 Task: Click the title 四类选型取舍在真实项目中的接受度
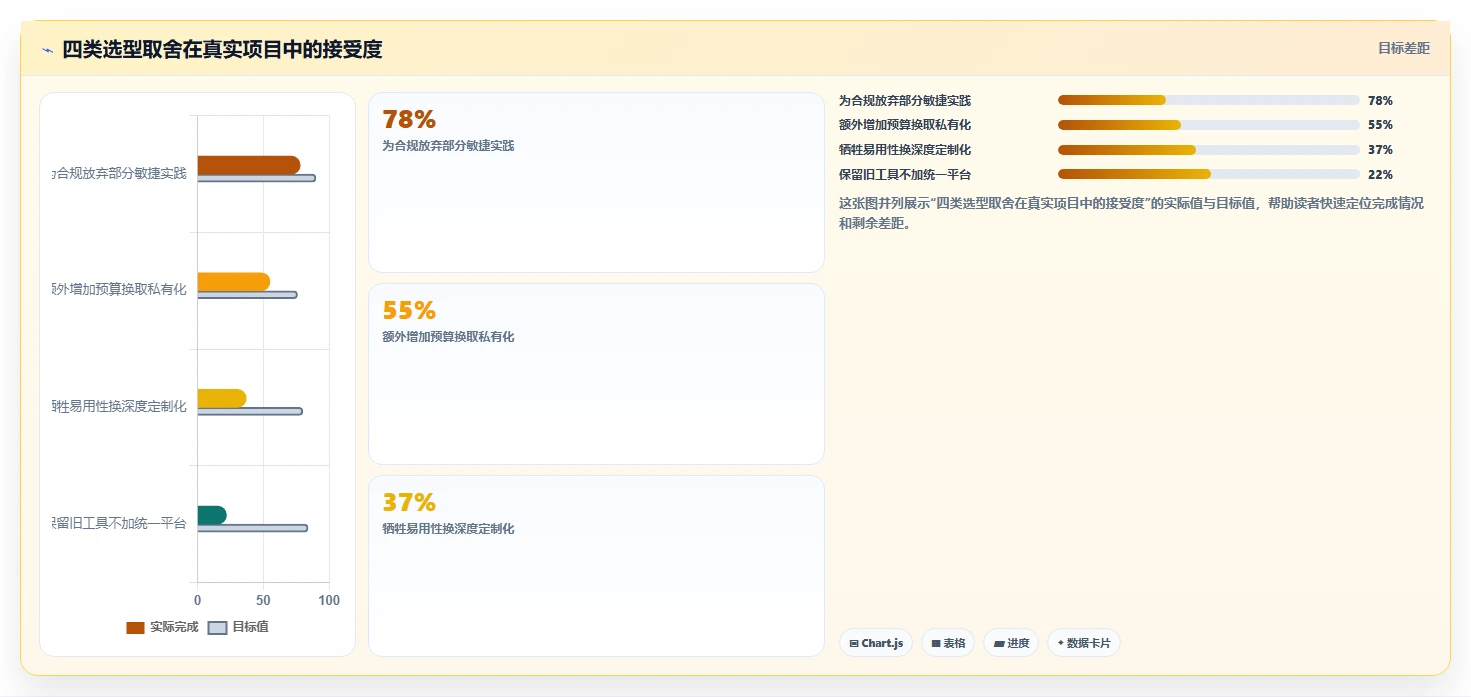tap(222, 49)
